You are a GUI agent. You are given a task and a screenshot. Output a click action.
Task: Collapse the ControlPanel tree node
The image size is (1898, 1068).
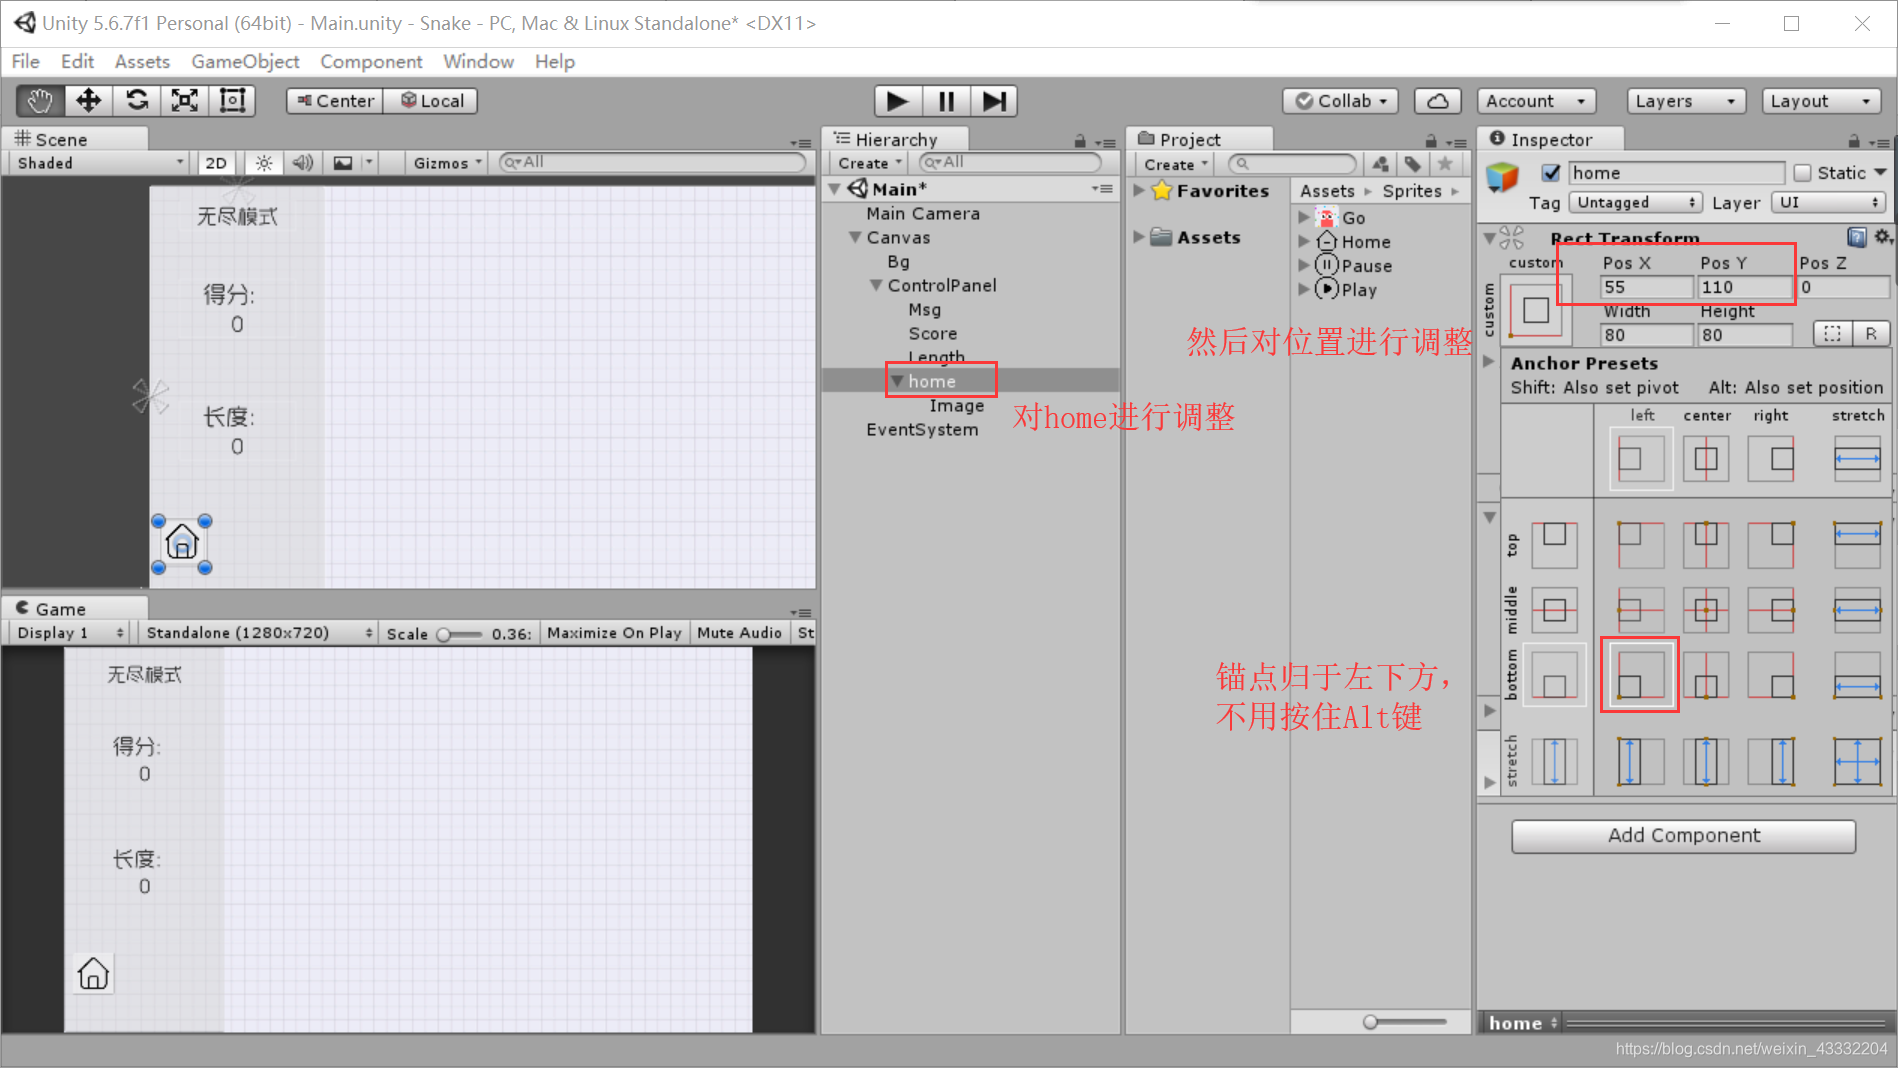coord(876,286)
